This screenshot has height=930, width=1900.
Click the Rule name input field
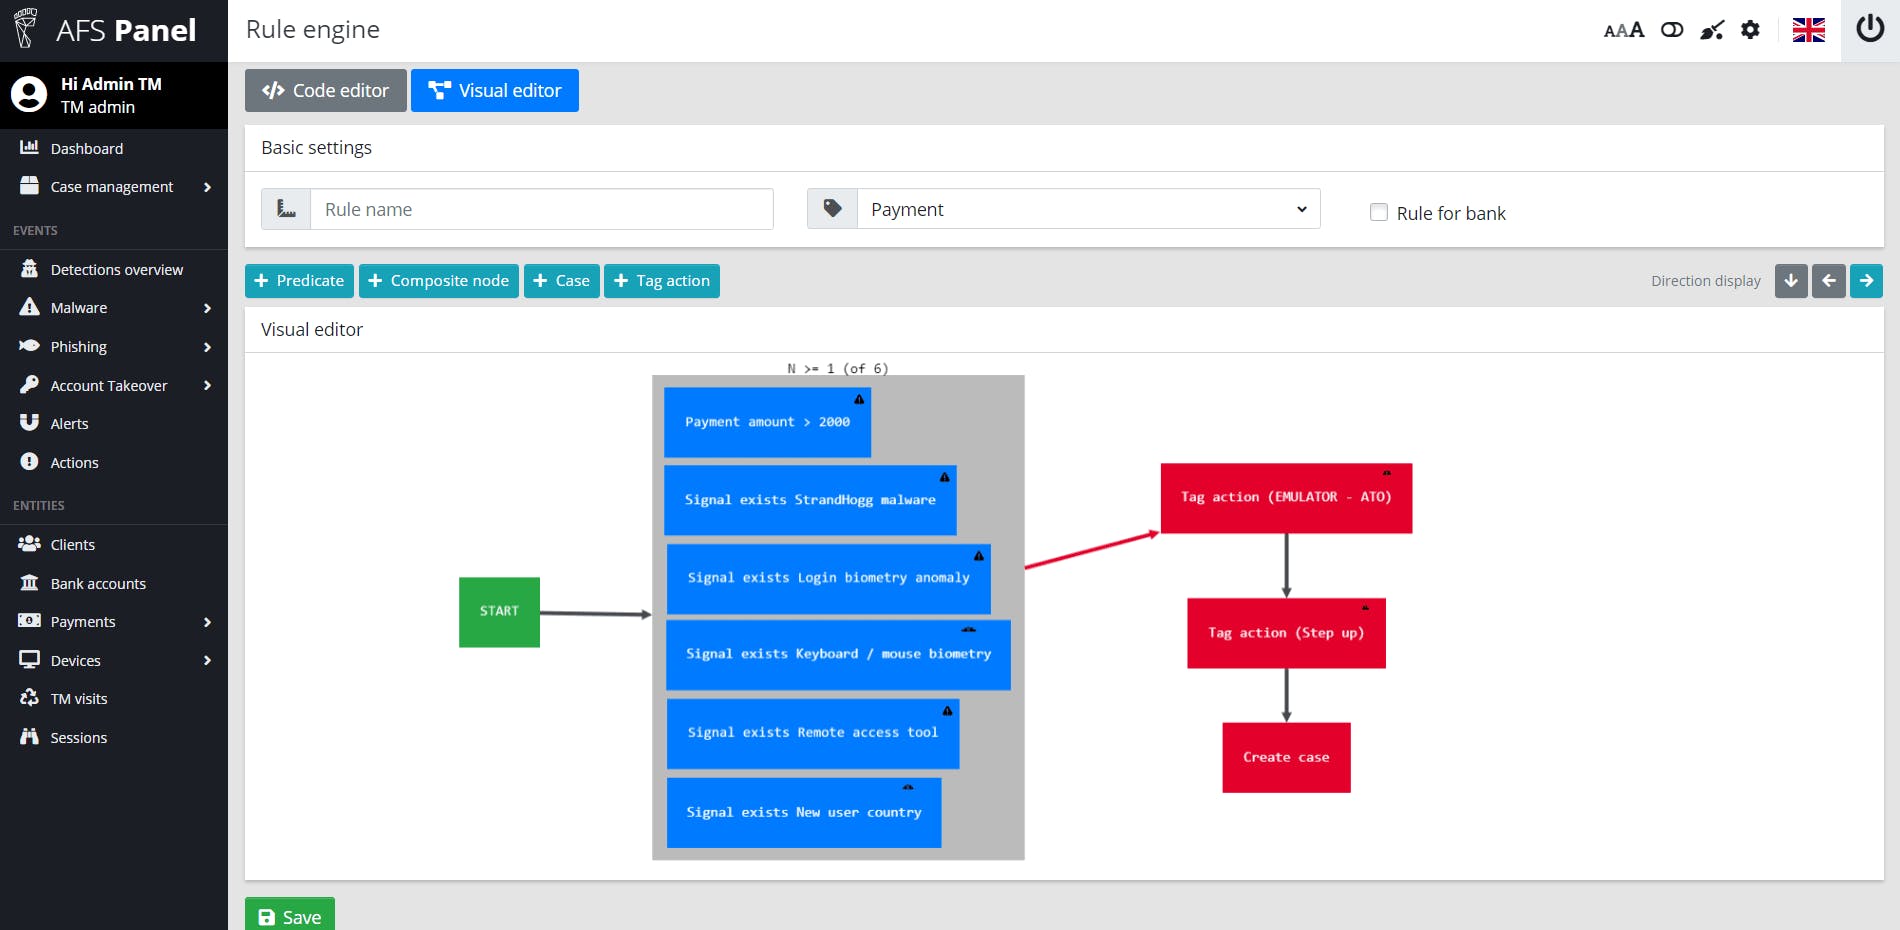pos(541,209)
